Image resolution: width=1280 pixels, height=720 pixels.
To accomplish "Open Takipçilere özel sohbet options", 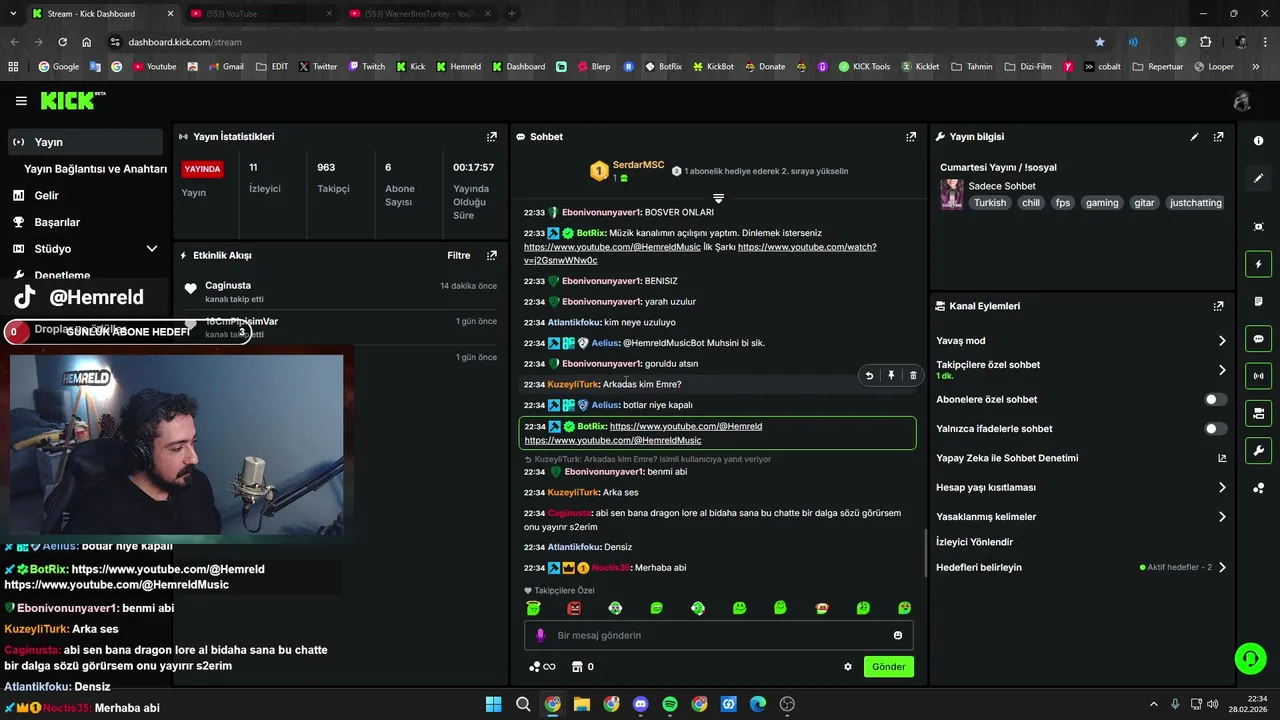I will point(1222,370).
